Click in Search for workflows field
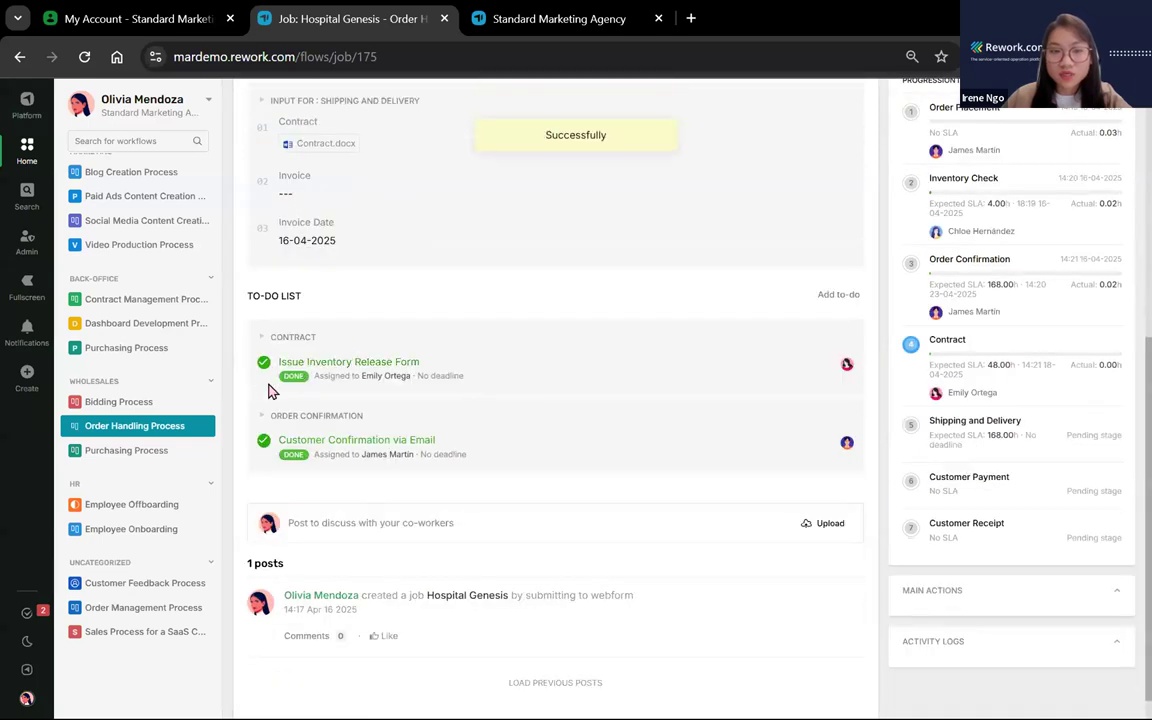 [138, 141]
